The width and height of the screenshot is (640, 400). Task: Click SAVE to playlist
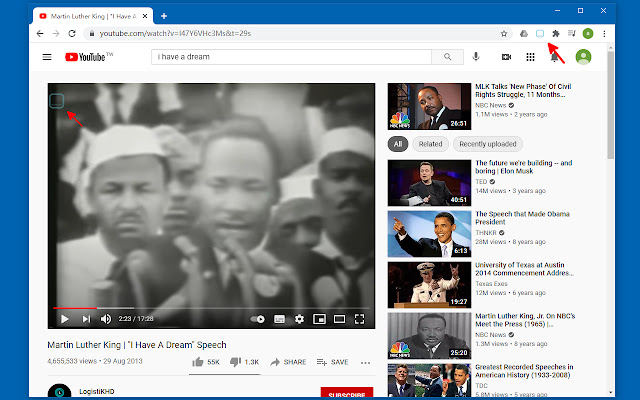pos(332,362)
